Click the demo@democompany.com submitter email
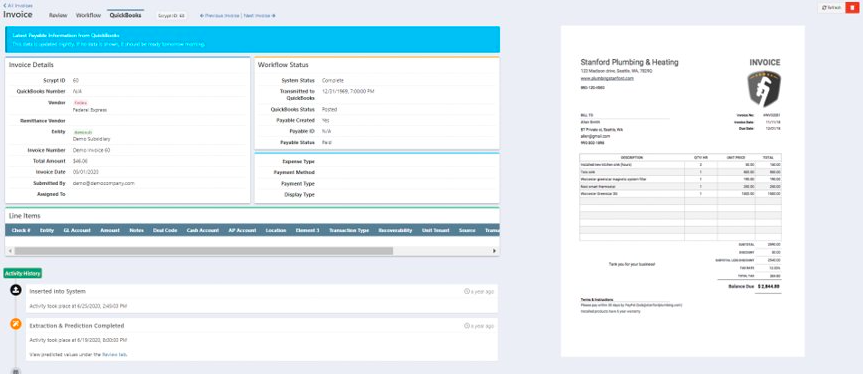This screenshot has height=374, width=863. [104, 183]
